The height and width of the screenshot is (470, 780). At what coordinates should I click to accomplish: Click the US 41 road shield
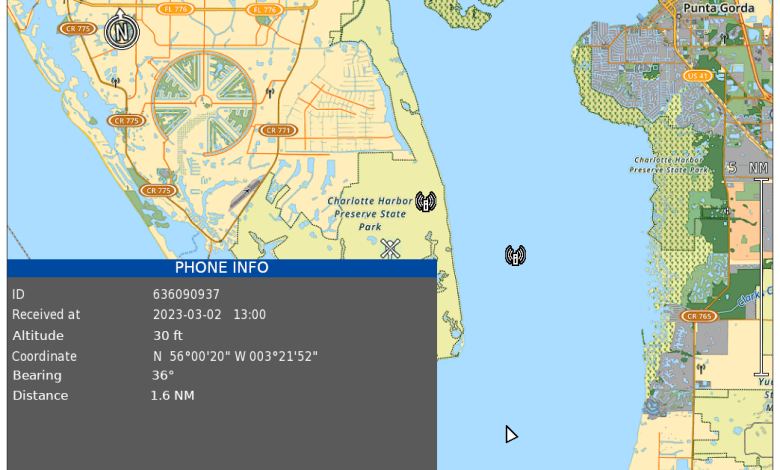pos(698,76)
